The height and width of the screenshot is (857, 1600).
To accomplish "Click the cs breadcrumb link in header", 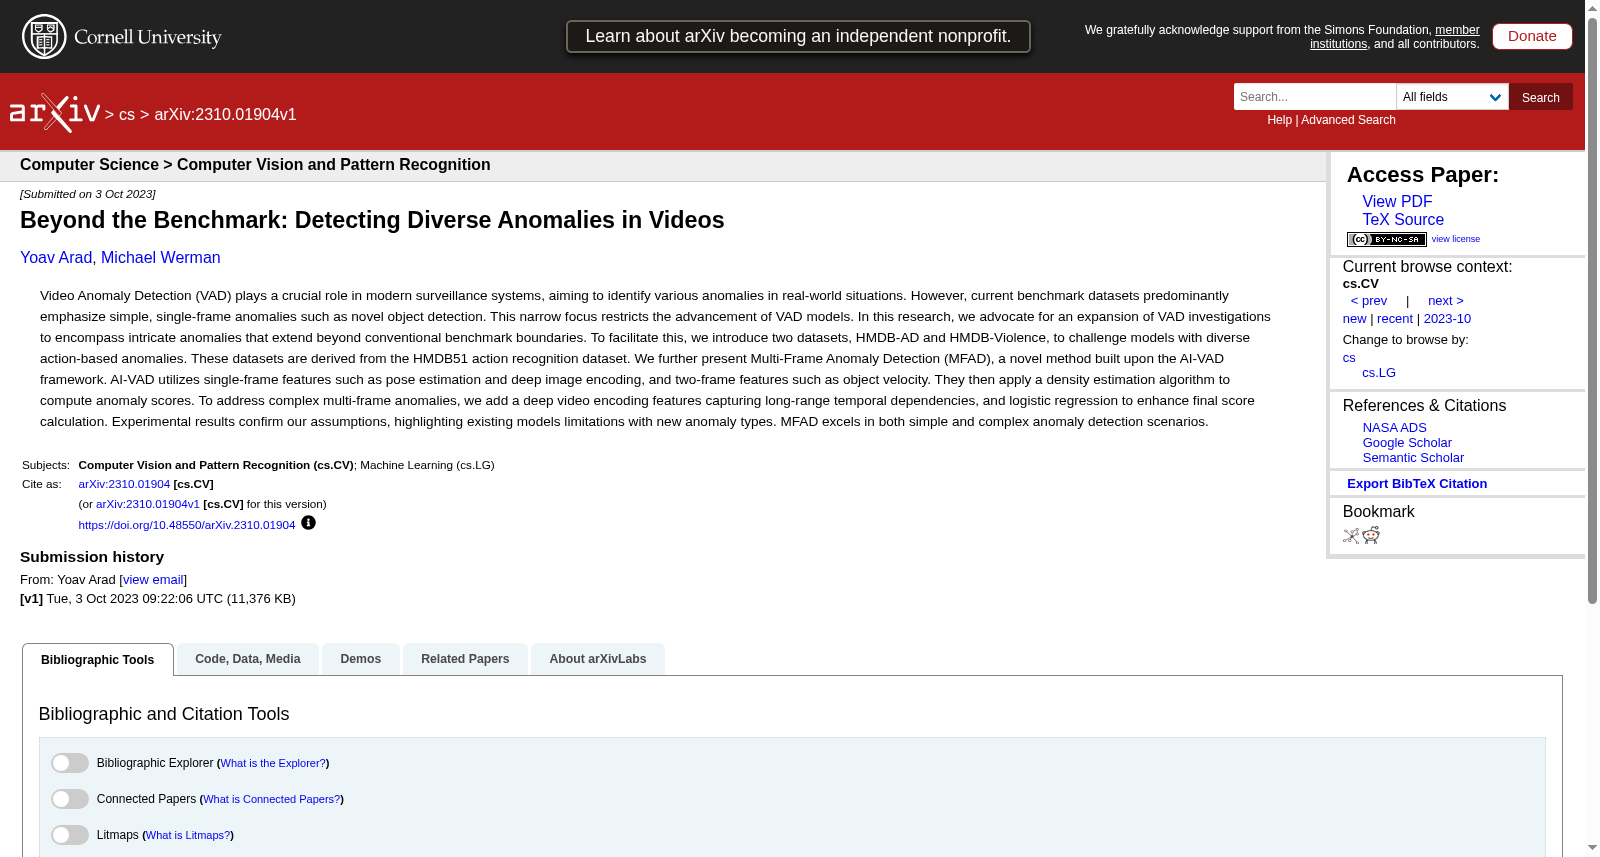I will click(127, 115).
